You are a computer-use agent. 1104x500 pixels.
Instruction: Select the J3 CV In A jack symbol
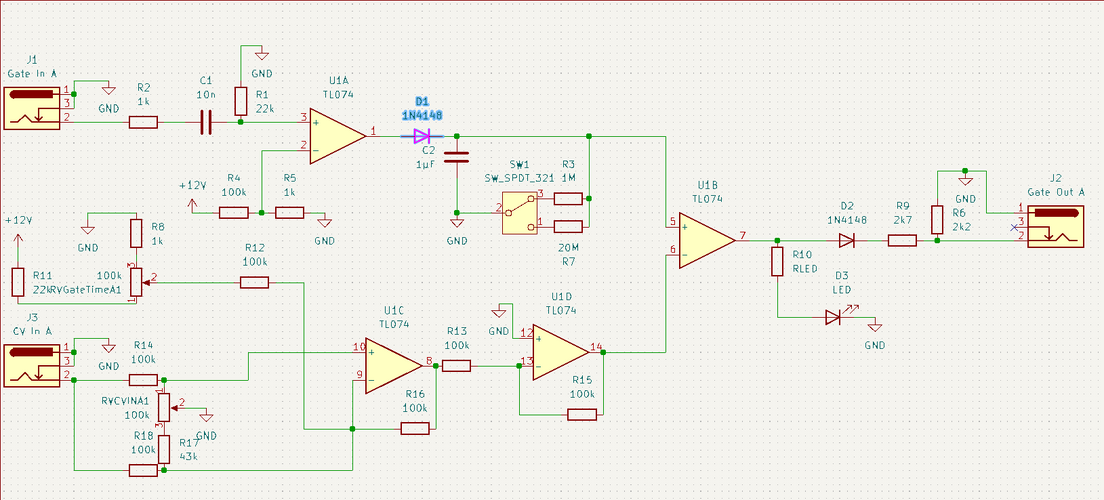point(33,365)
